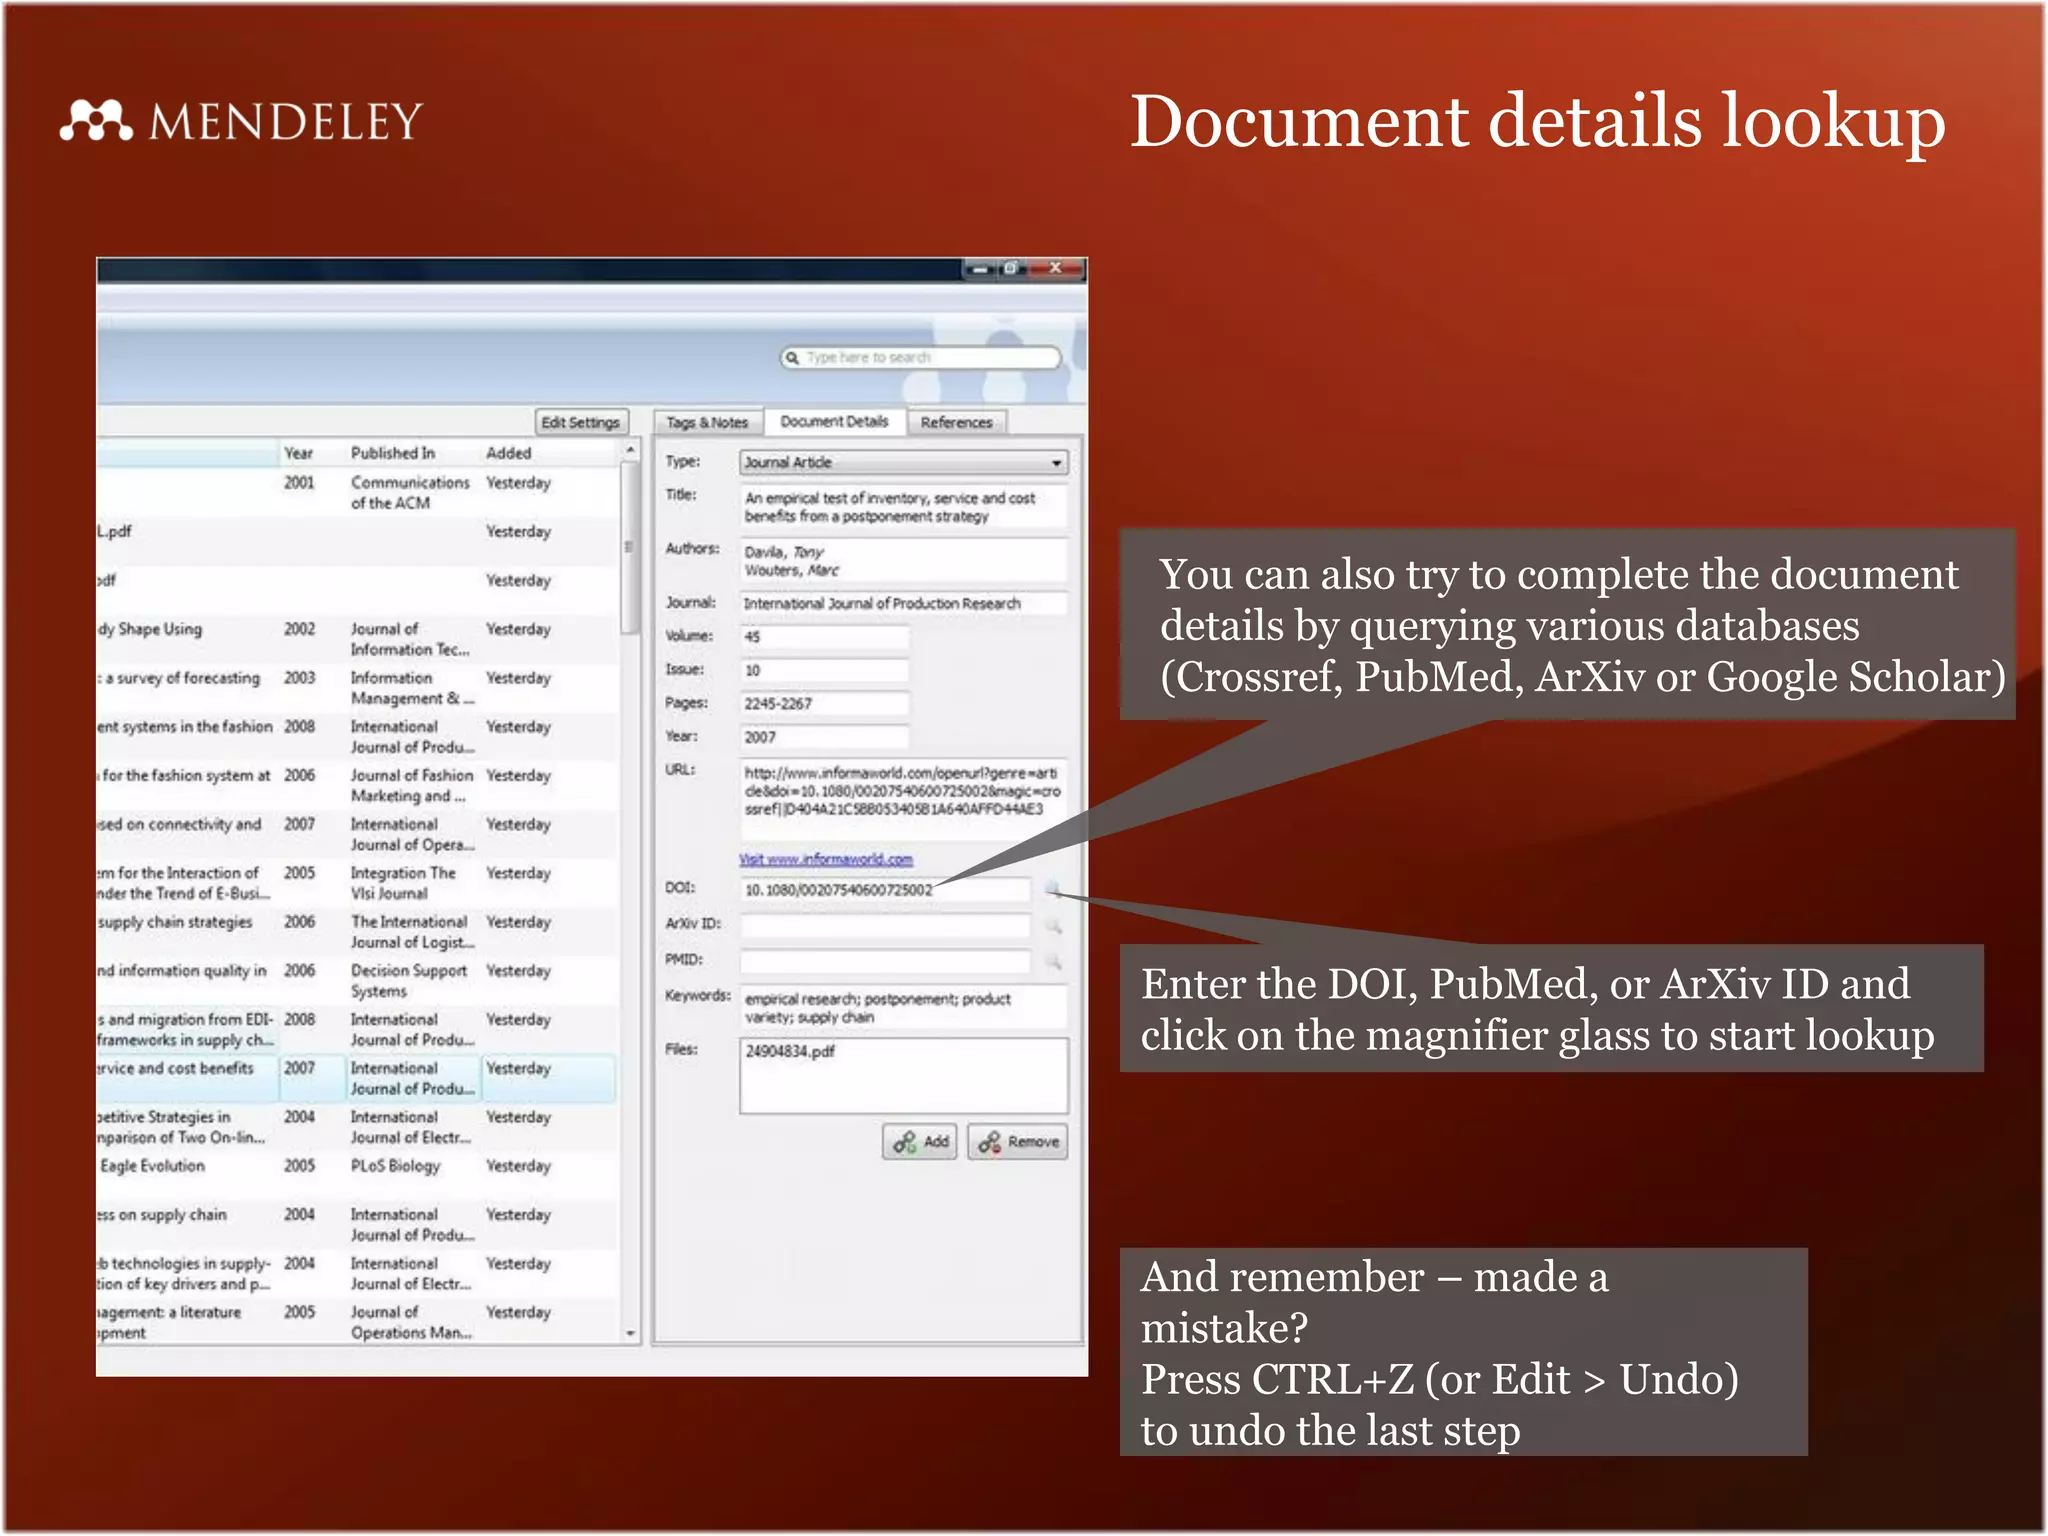Click the DOI input field
The height and width of the screenshot is (1536, 2048).
pyautogui.click(x=885, y=889)
